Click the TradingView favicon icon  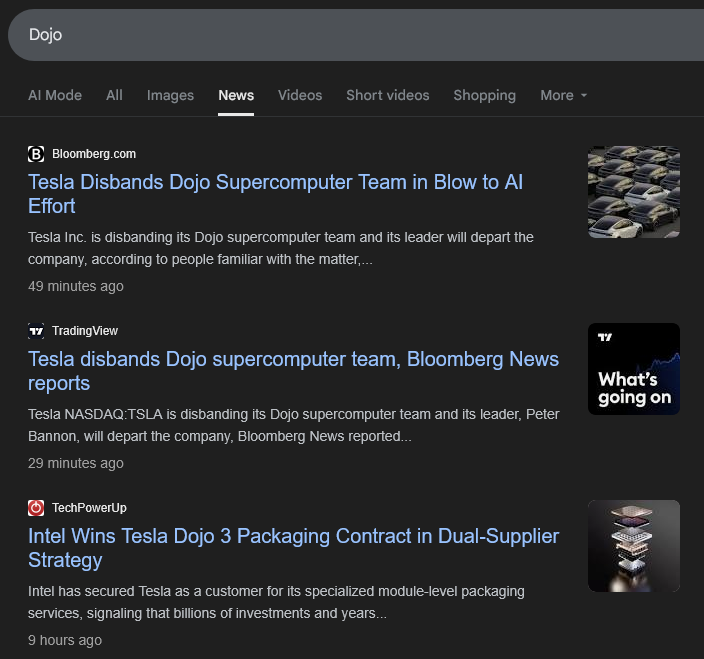point(36,331)
